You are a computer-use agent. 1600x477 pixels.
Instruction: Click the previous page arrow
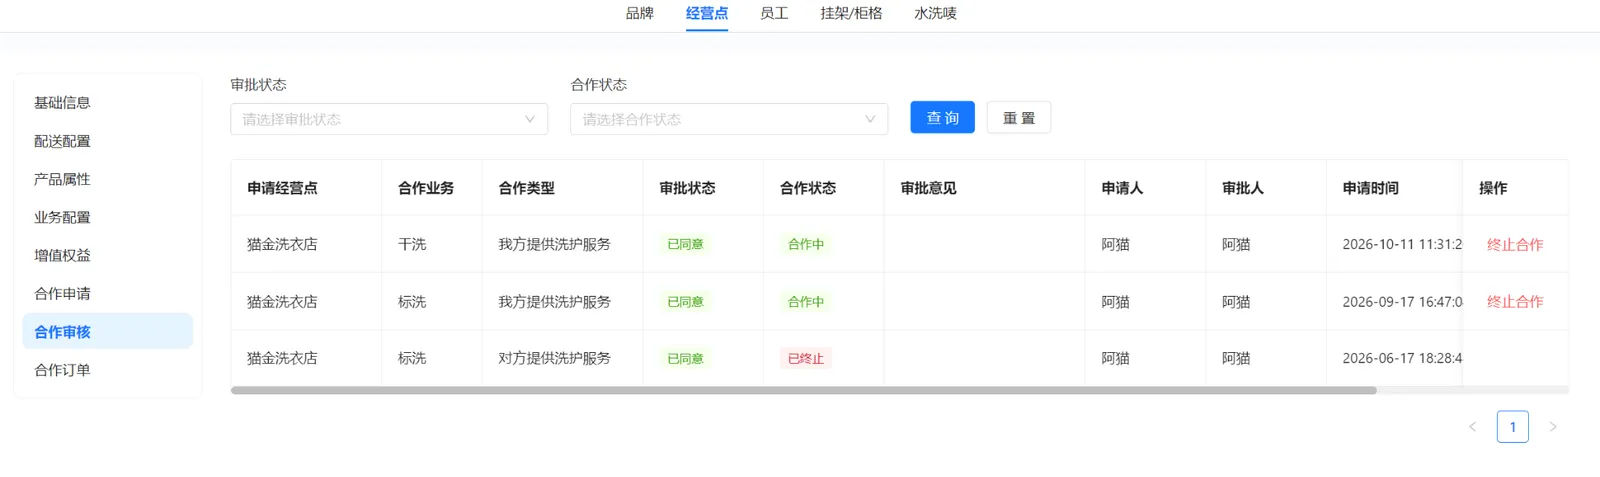[x=1472, y=427]
